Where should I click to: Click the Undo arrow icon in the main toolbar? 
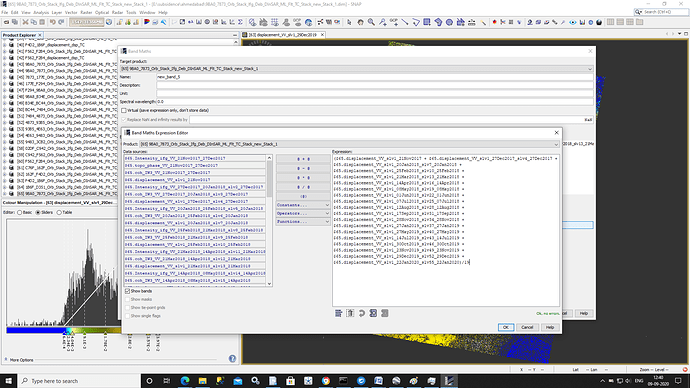(x=53, y=22)
